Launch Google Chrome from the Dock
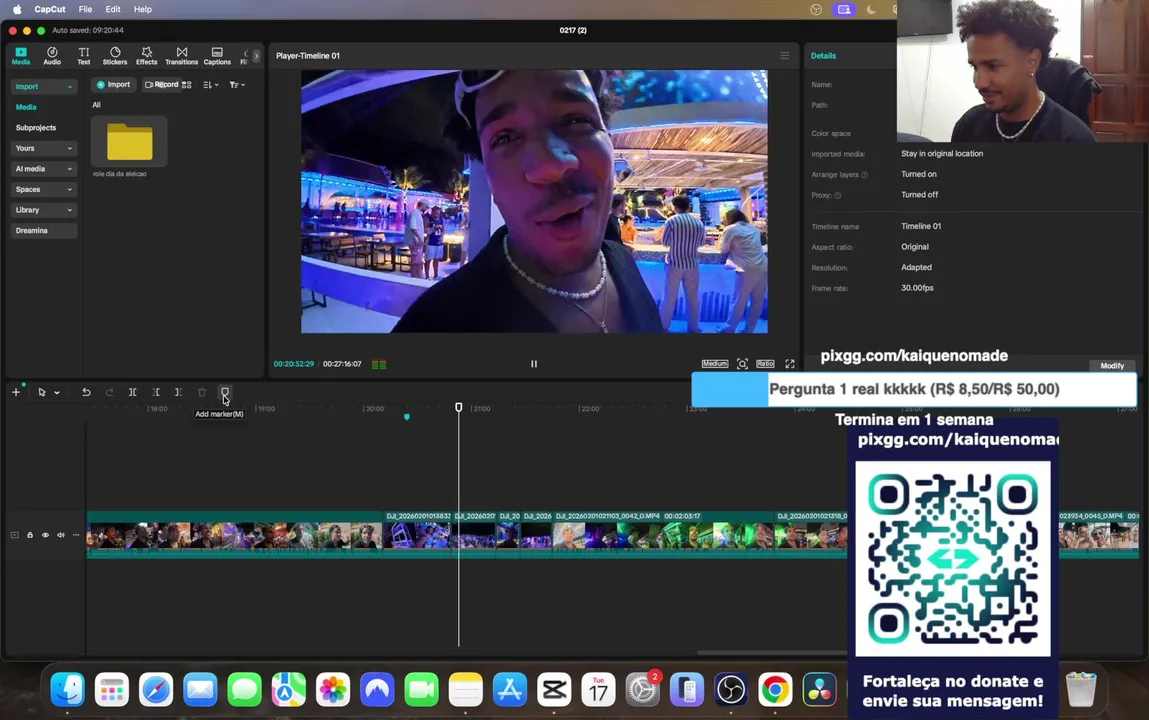The width and height of the screenshot is (1149, 720). pyautogui.click(x=775, y=690)
